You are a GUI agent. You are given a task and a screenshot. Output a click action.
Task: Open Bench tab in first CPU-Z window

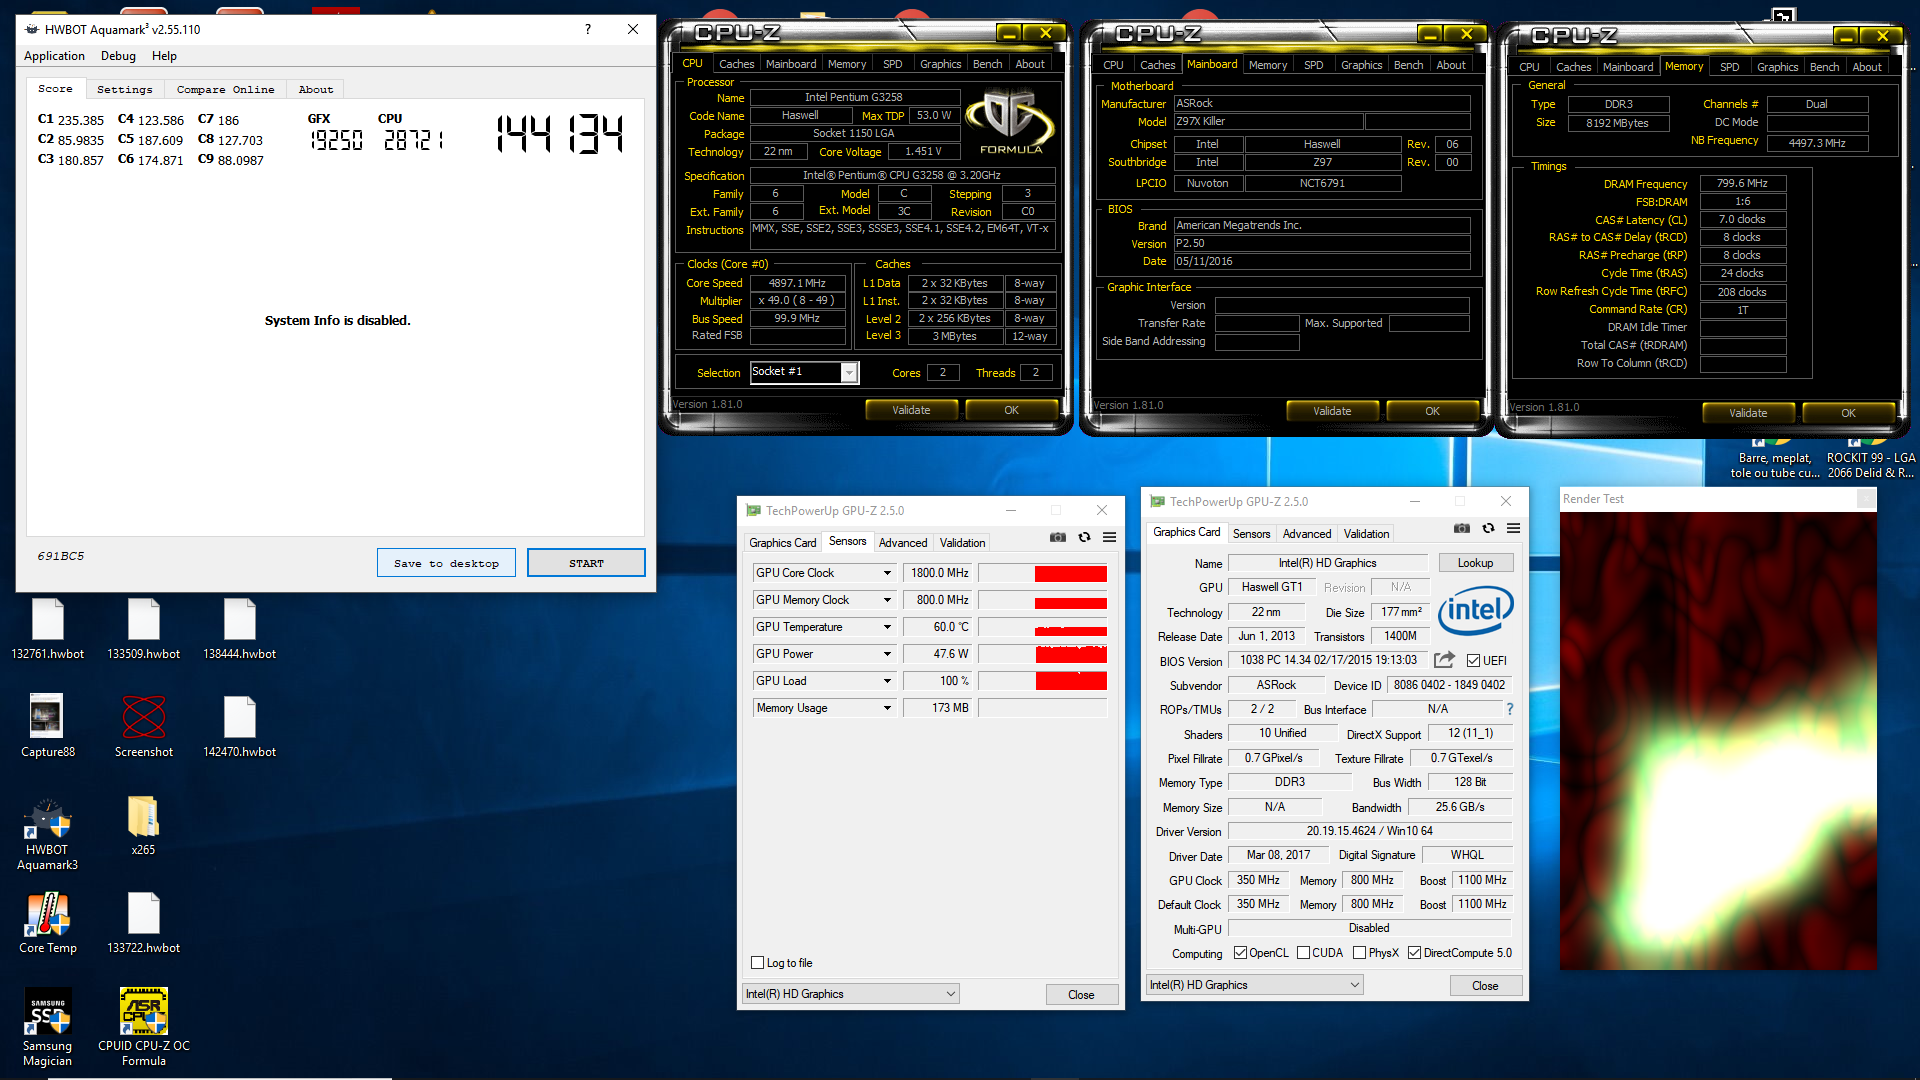pyautogui.click(x=987, y=64)
